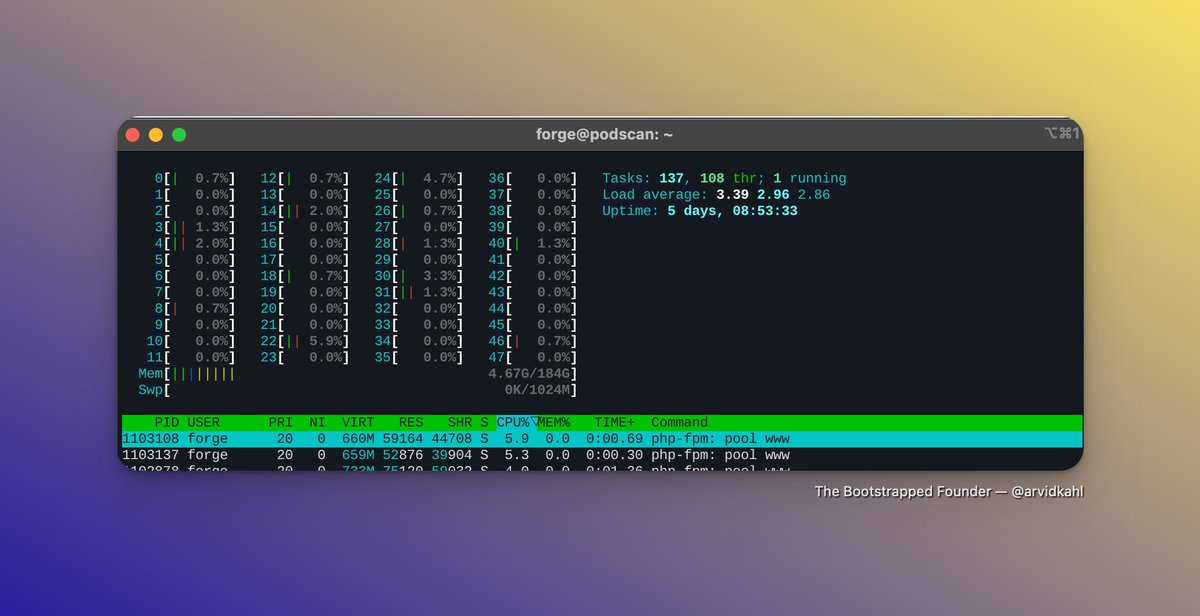Image resolution: width=1200 pixels, height=616 pixels.
Task: Click php-fpm command in PID 1103137 row
Action: 720,455
